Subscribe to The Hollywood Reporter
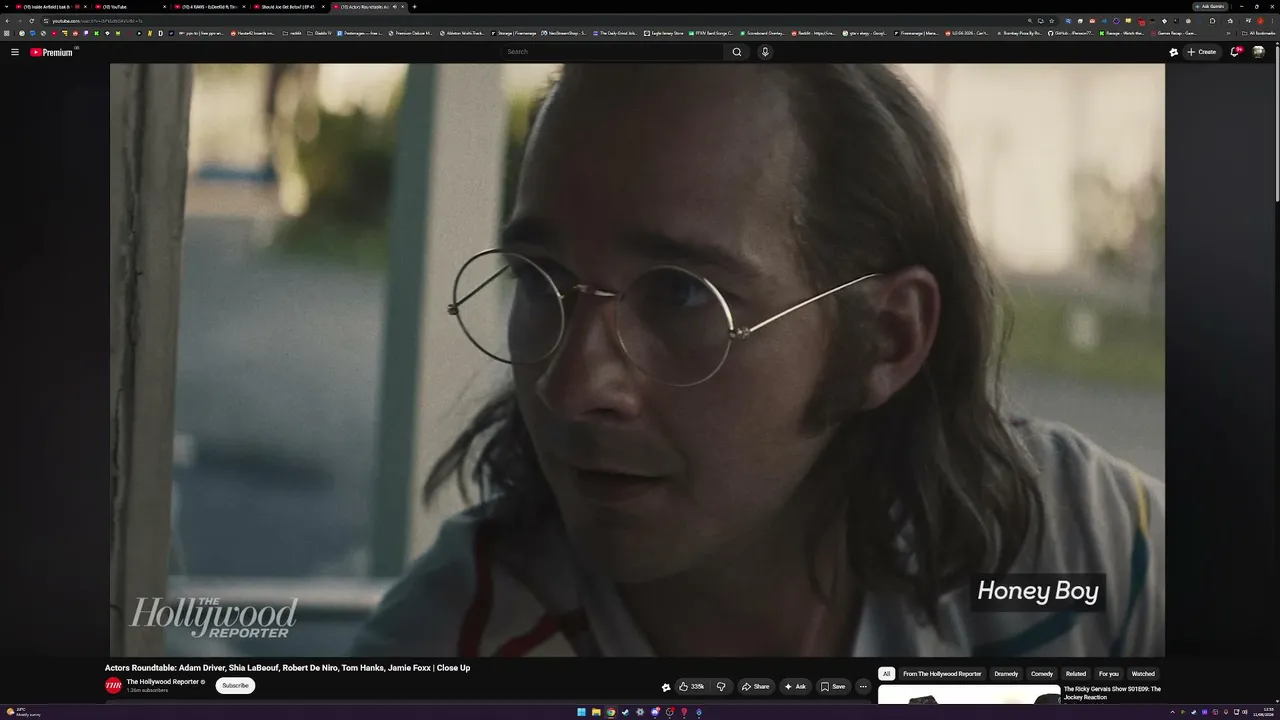This screenshot has width=1280, height=720. pos(235,685)
